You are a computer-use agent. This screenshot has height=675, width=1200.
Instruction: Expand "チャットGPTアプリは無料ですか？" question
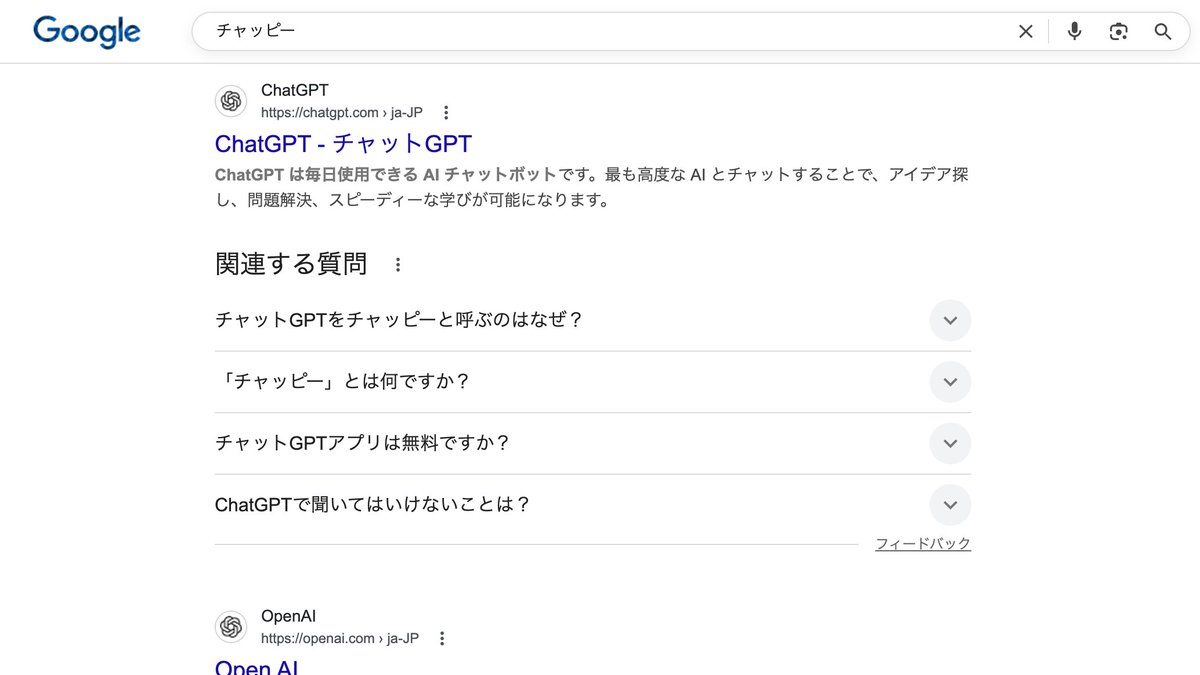tap(950, 444)
